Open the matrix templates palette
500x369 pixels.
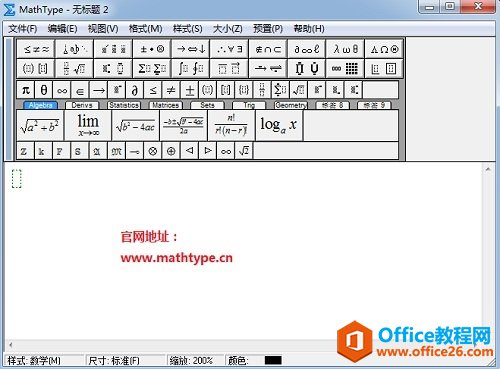pyautogui.click(x=345, y=69)
